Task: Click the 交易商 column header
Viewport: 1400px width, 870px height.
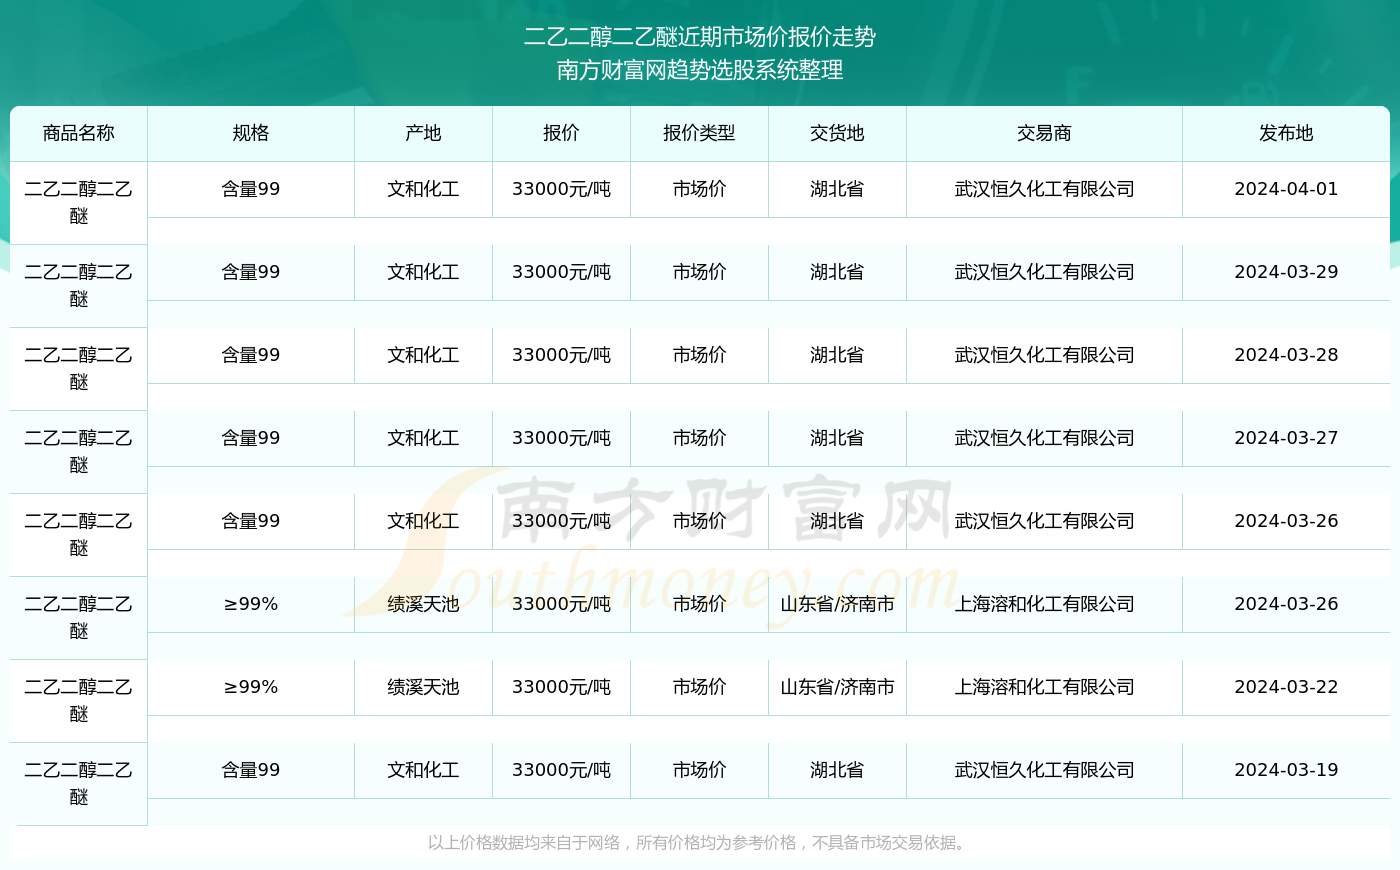Action: 1044,133
